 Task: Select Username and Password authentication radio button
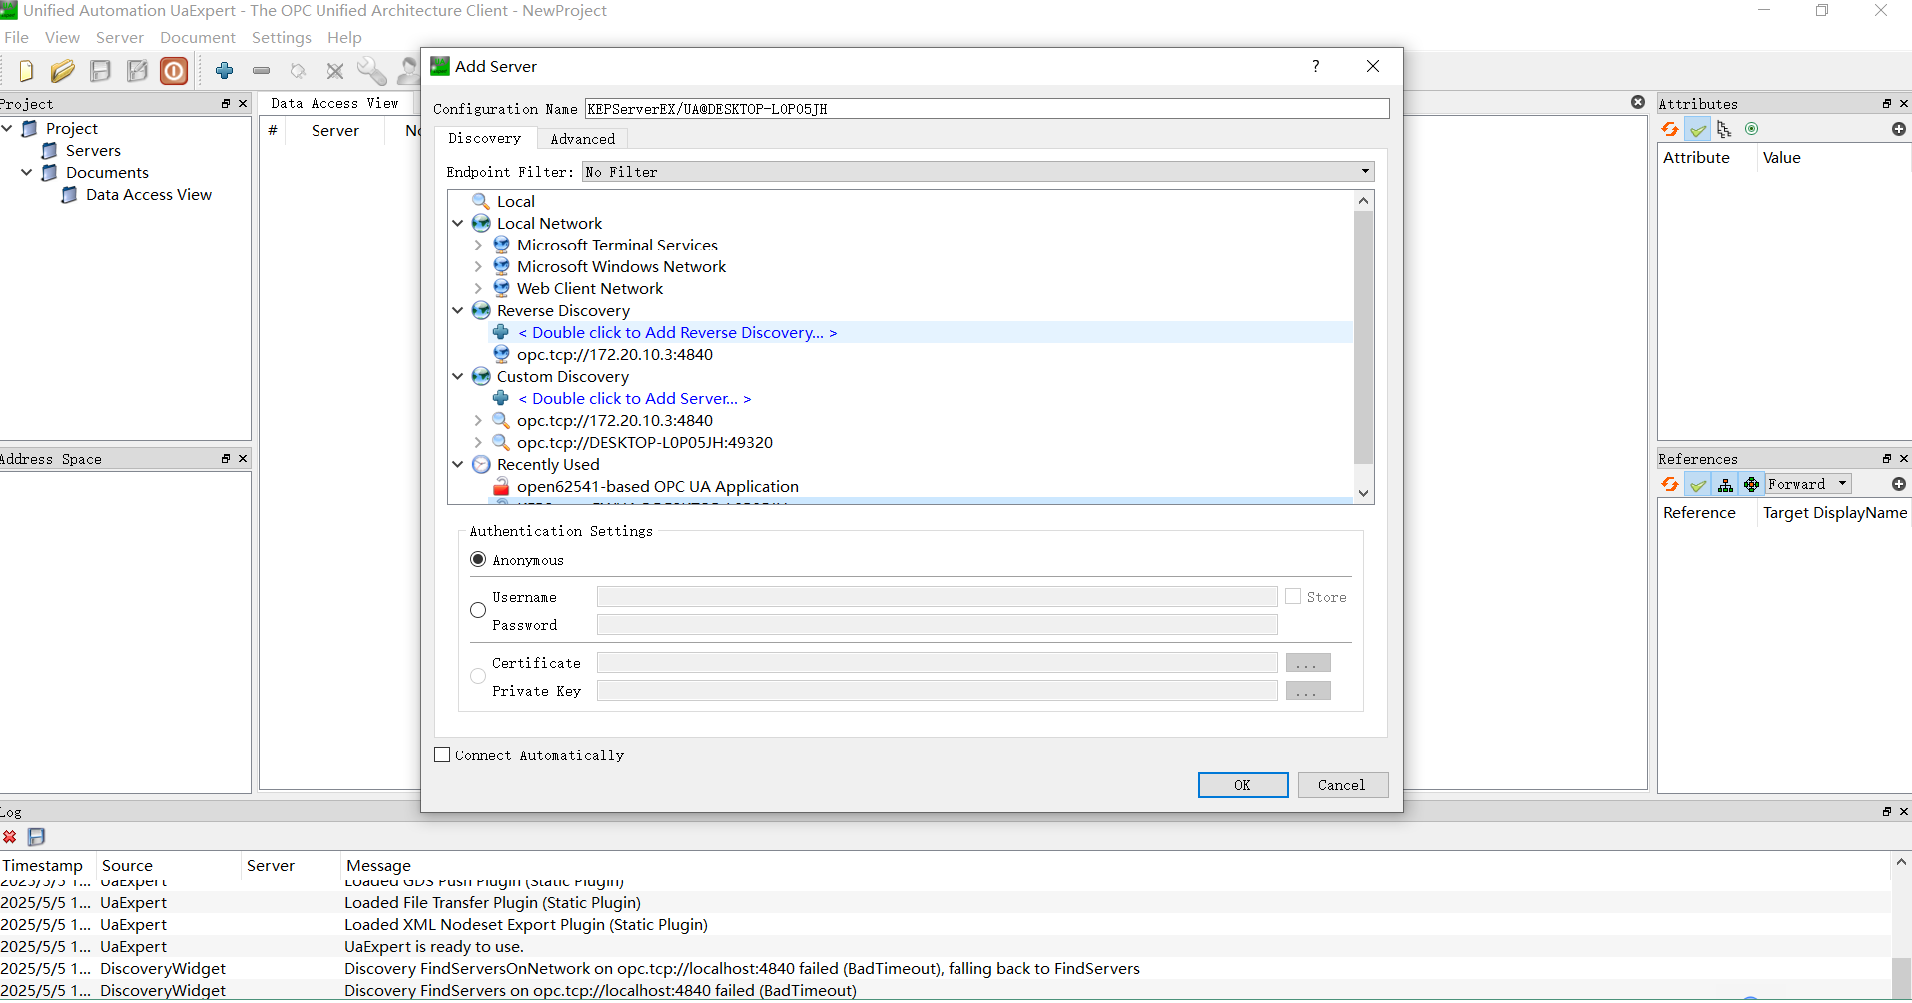tap(478, 610)
